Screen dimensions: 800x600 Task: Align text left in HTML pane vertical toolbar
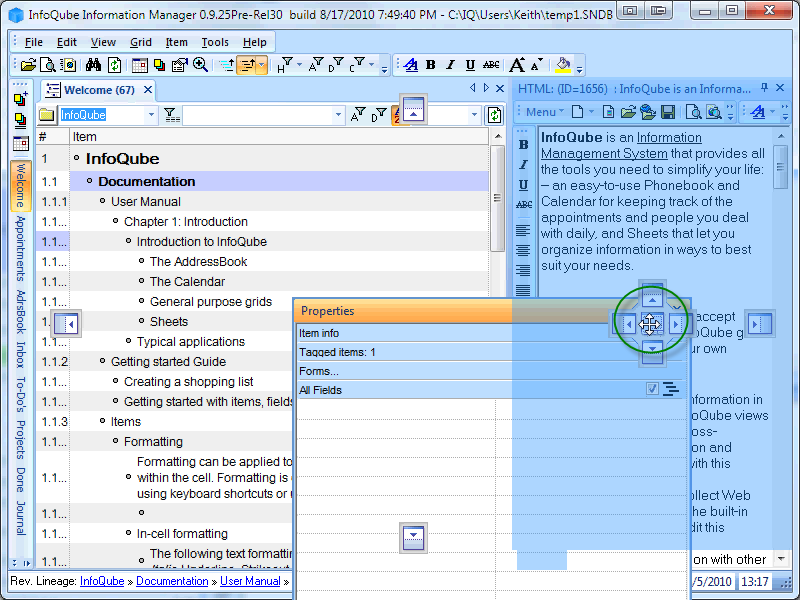coord(523,230)
